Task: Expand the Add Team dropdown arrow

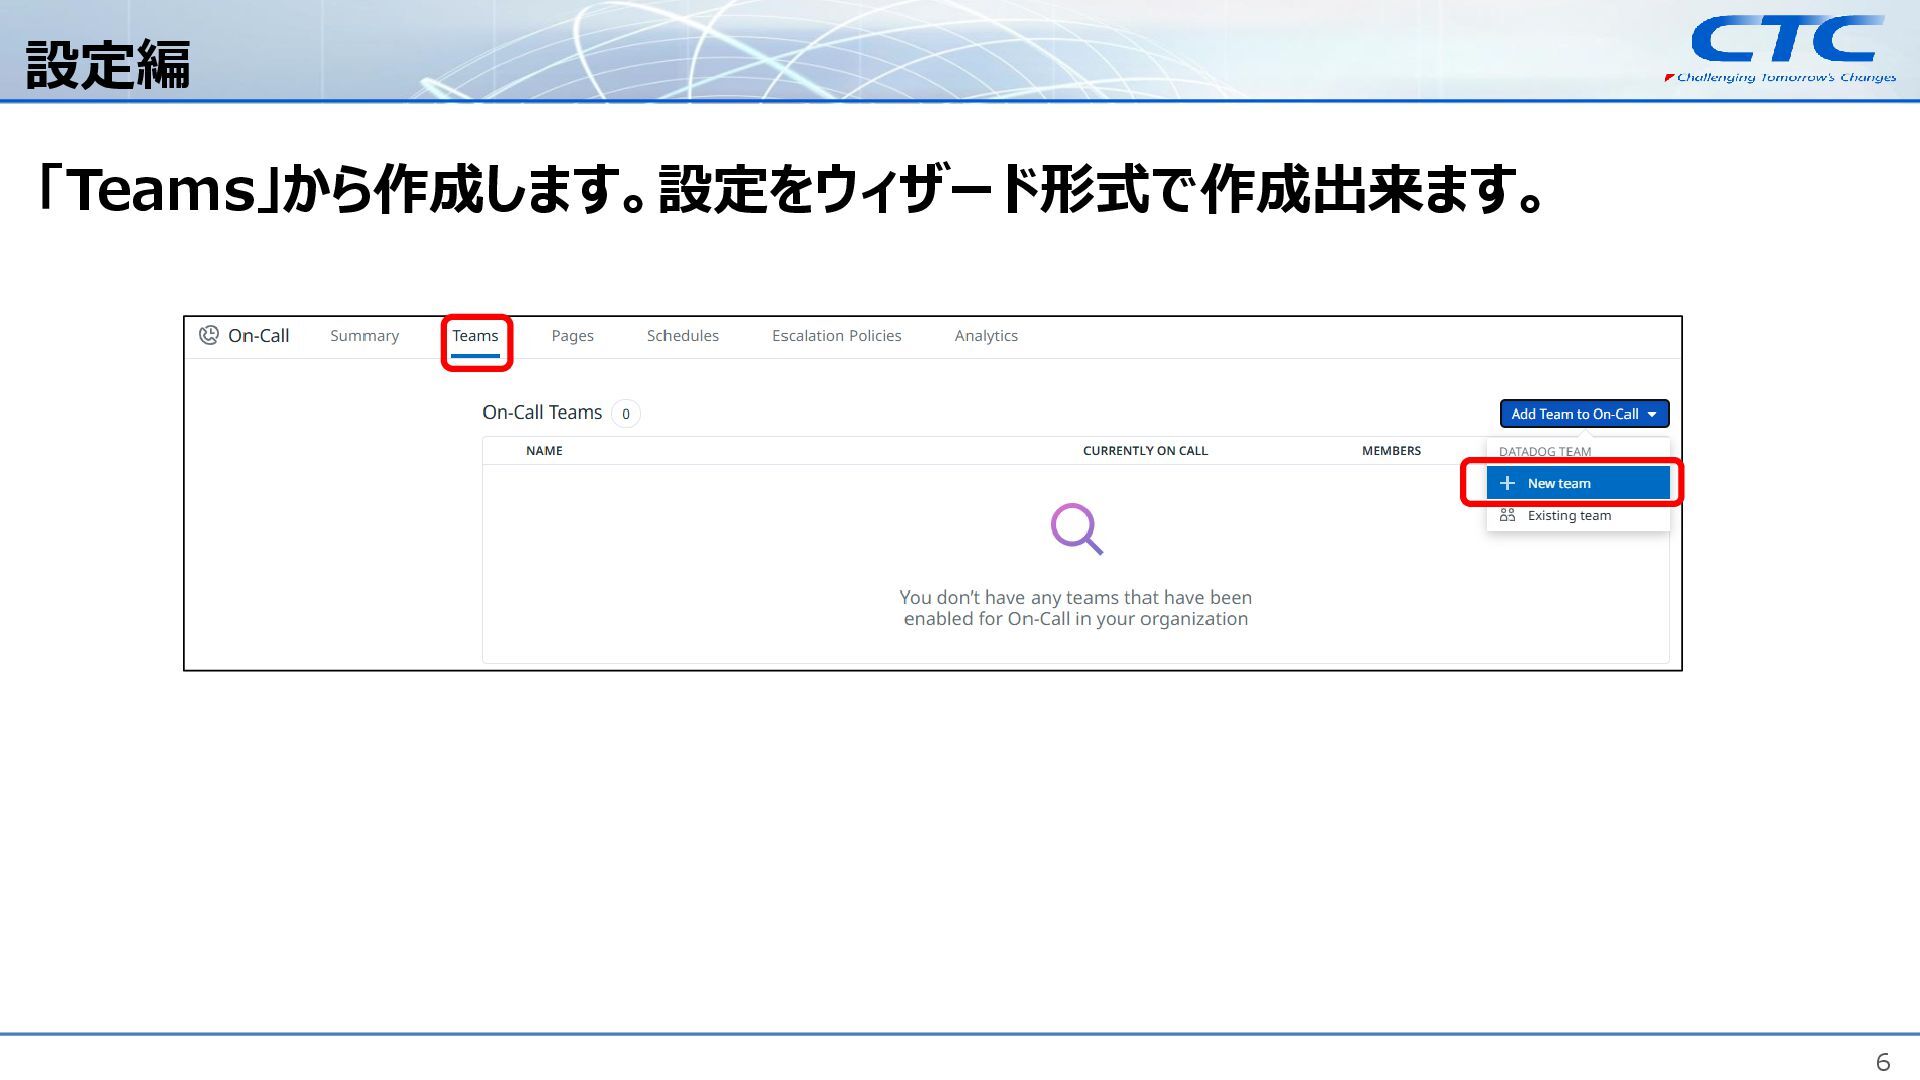Action: coord(1652,414)
